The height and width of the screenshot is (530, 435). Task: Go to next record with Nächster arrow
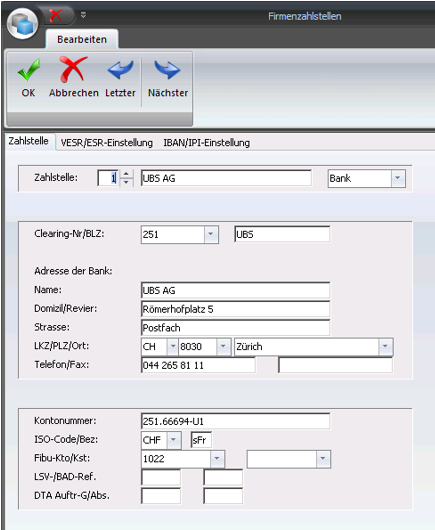167,70
